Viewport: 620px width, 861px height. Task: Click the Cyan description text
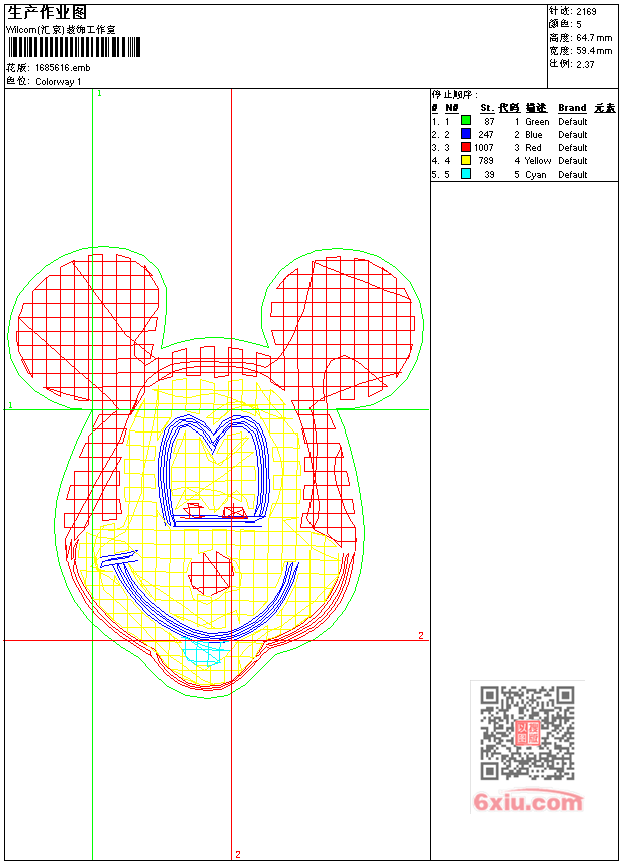tap(535, 175)
